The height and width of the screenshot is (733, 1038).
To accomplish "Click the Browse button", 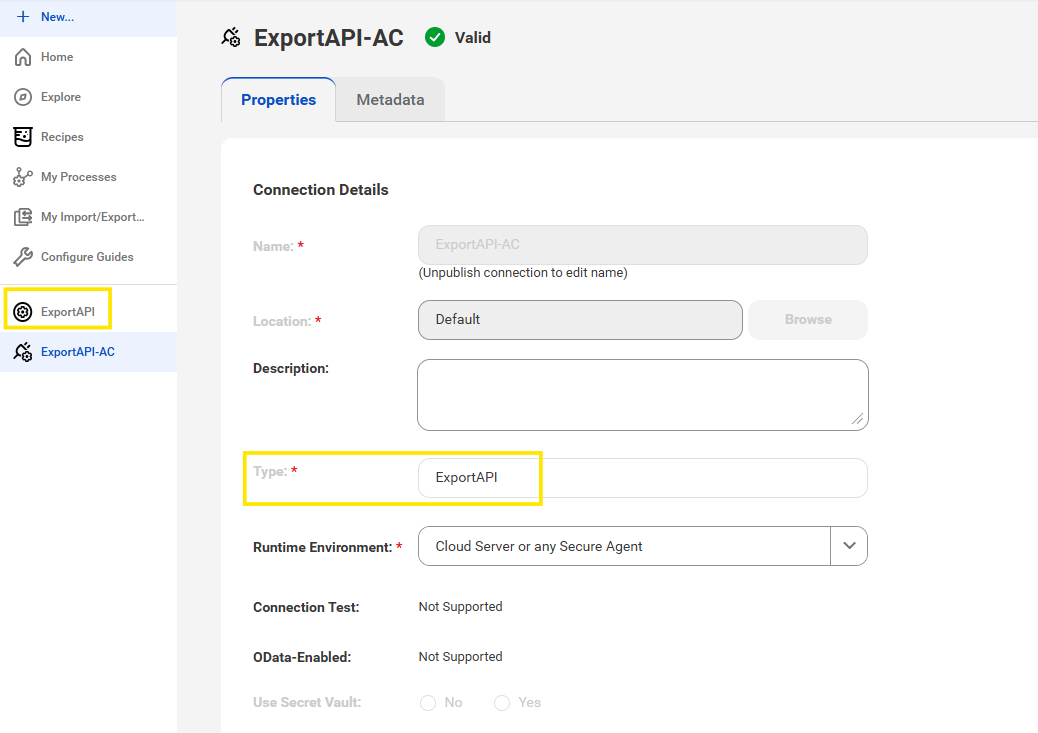I will click(x=808, y=320).
